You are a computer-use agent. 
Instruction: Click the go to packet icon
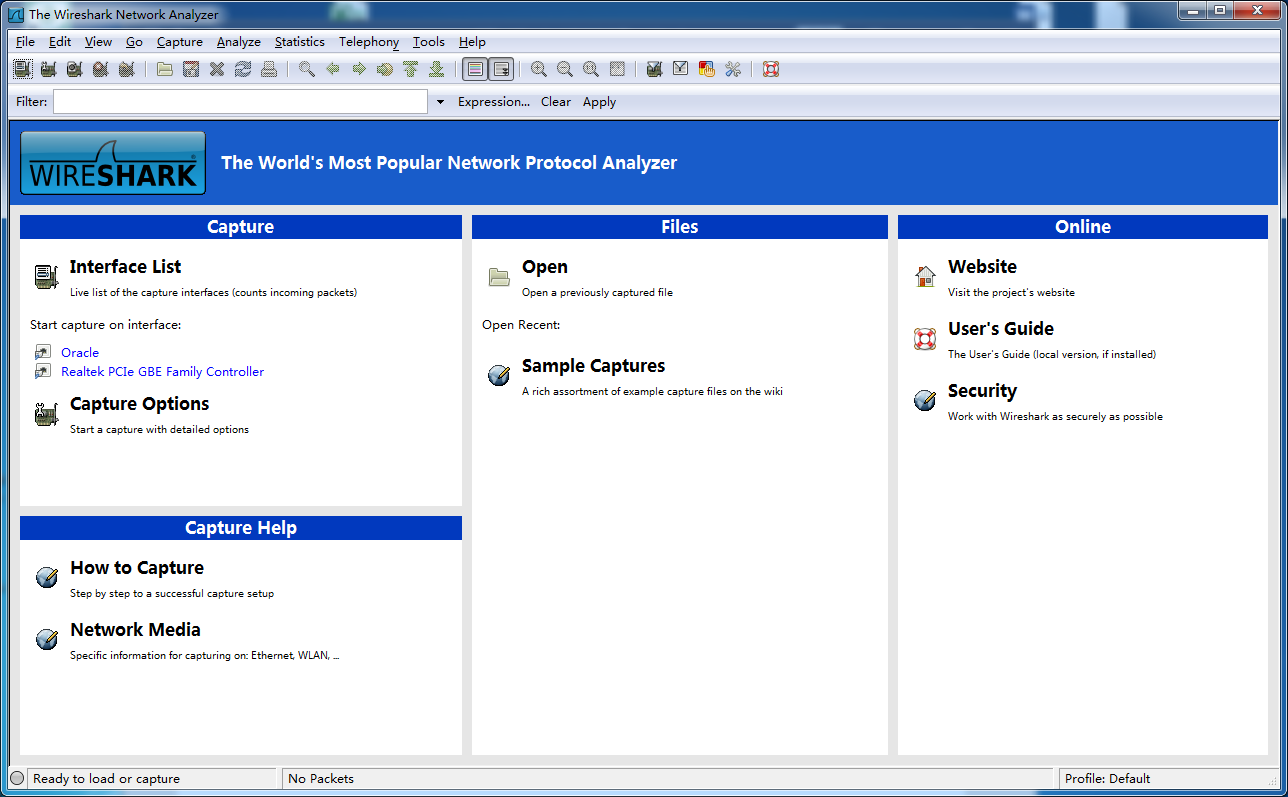point(385,69)
